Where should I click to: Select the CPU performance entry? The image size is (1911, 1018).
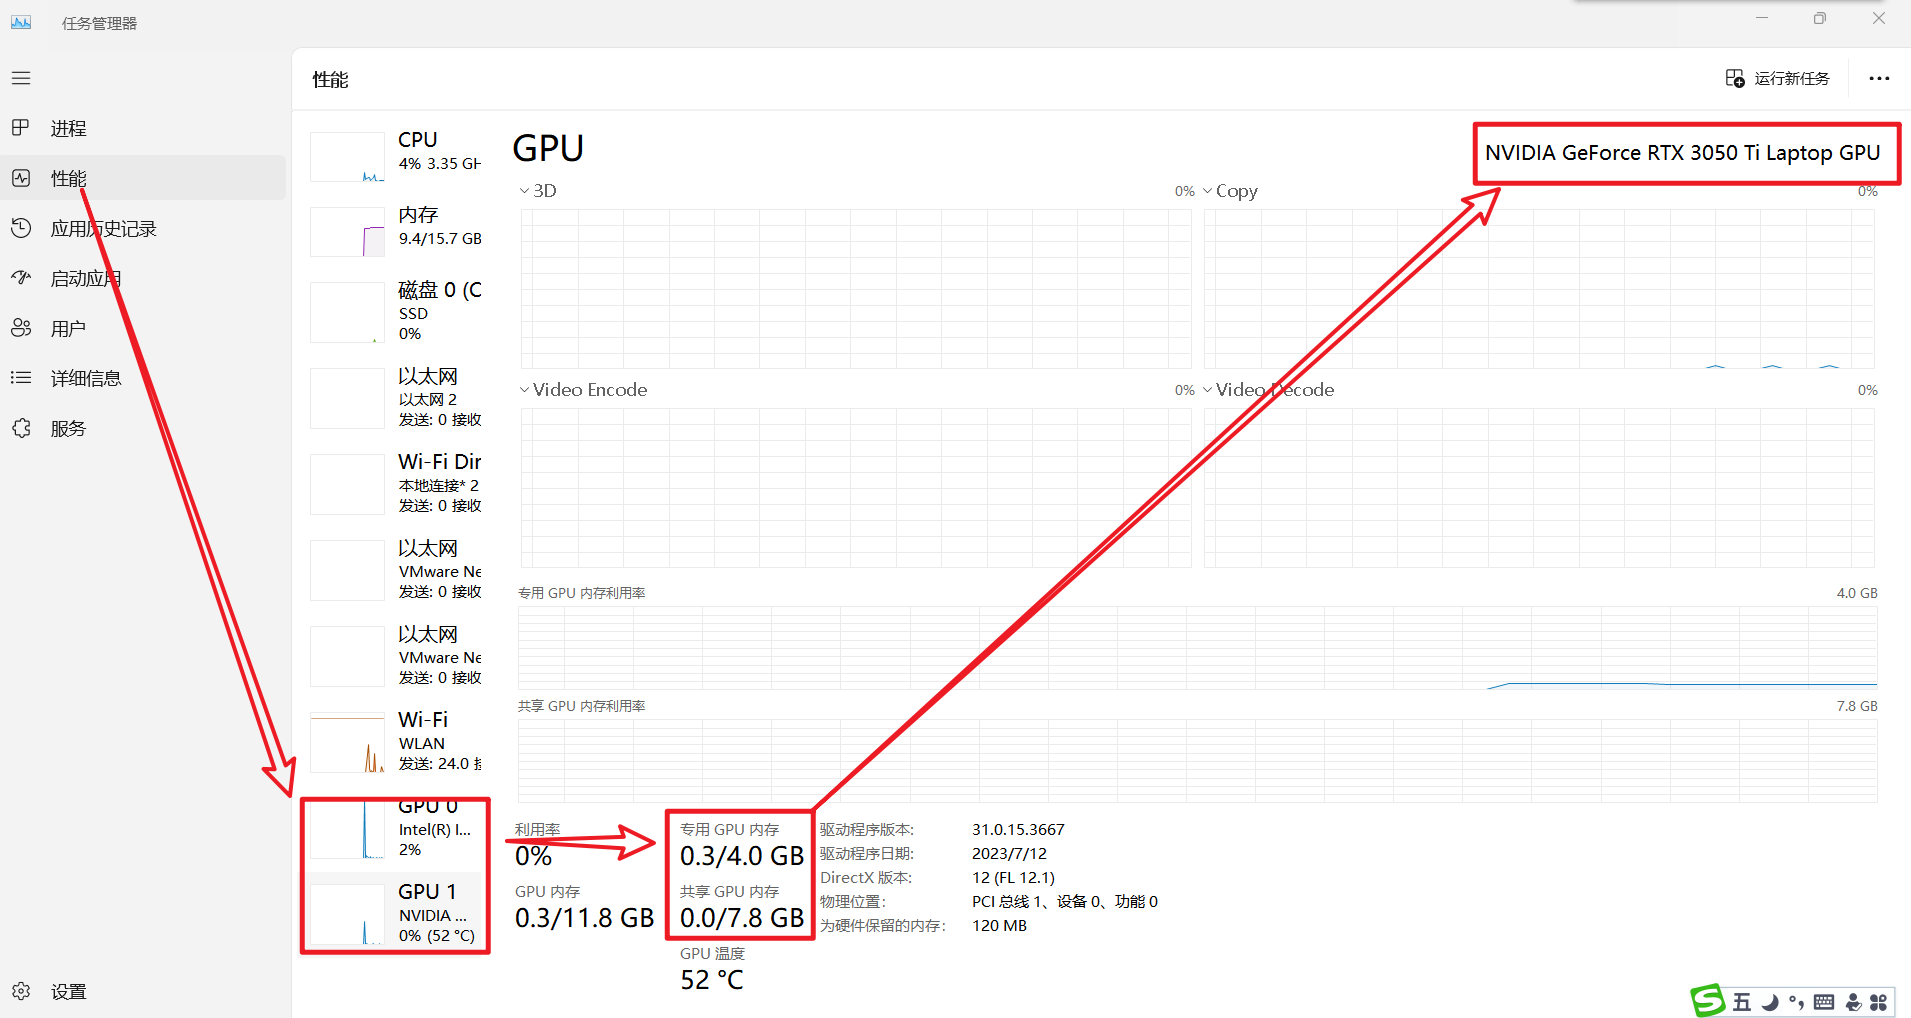pyautogui.click(x=396, y=155)
